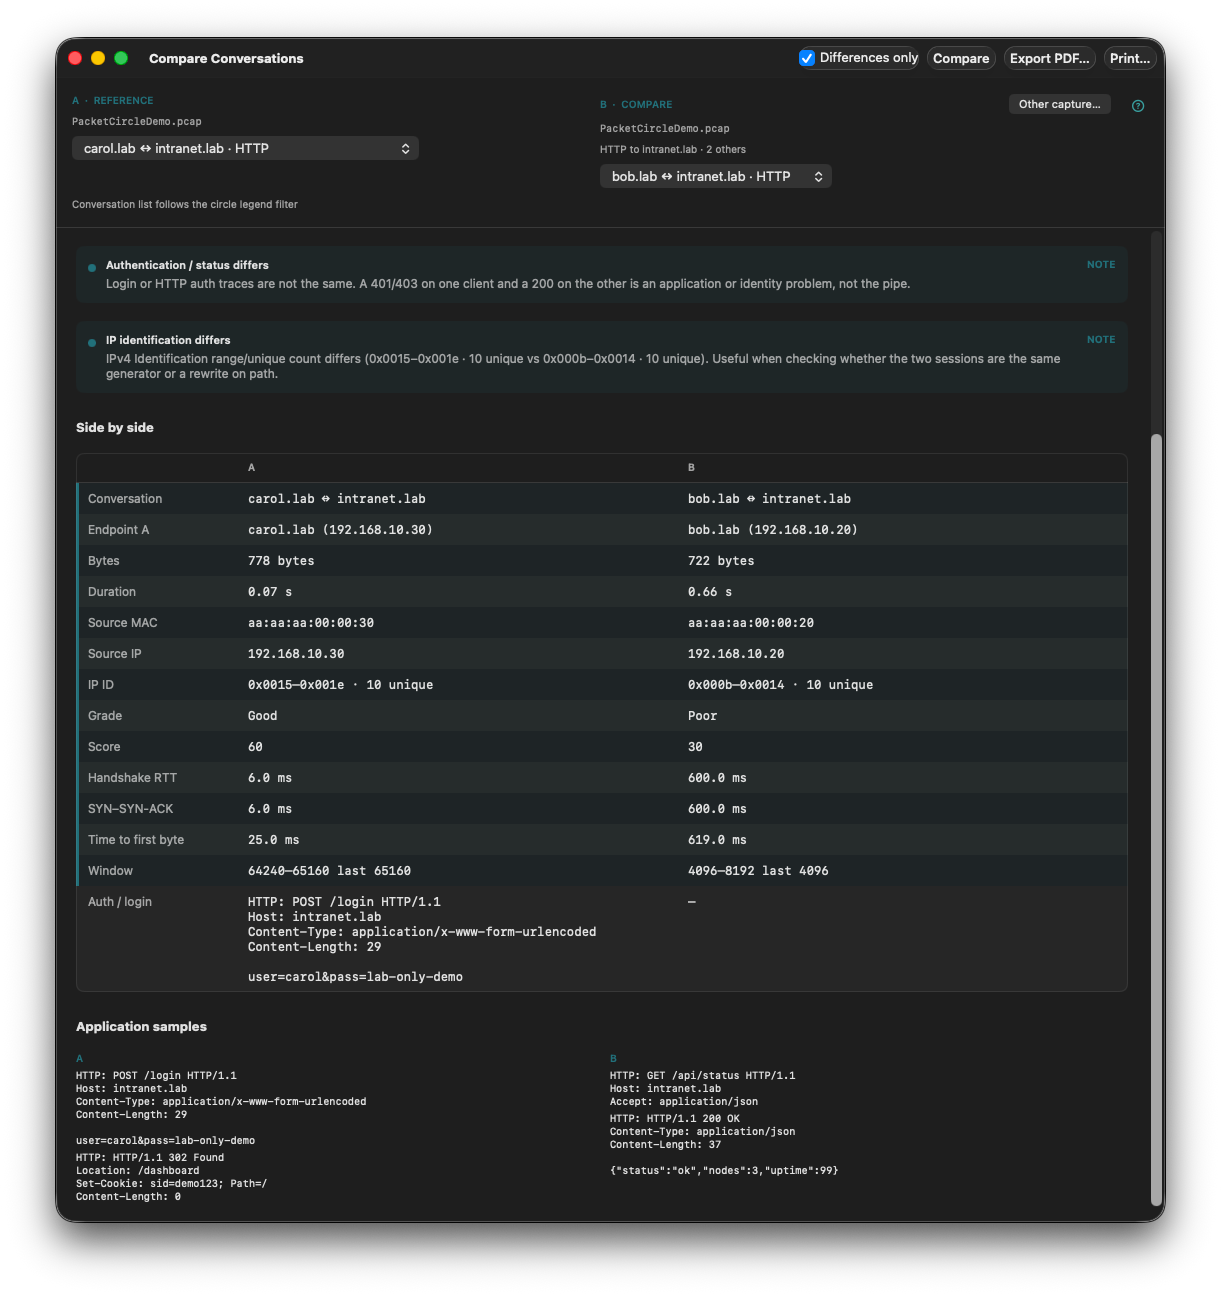Click the 'Time to first byte' row label

coord(136,840)
